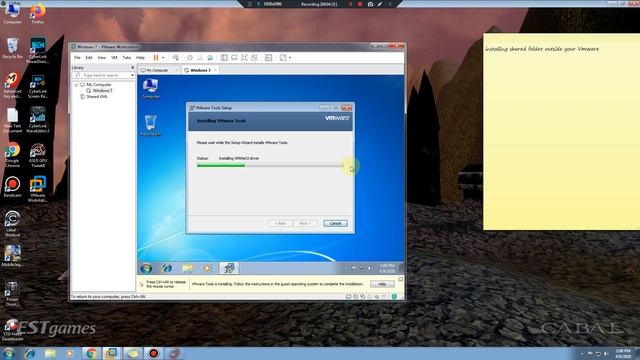Click the thumbnail bar view toolbar icon
The width and height of the screenshot is (640, 360).
pyautogui.click(x=234, y=58)
